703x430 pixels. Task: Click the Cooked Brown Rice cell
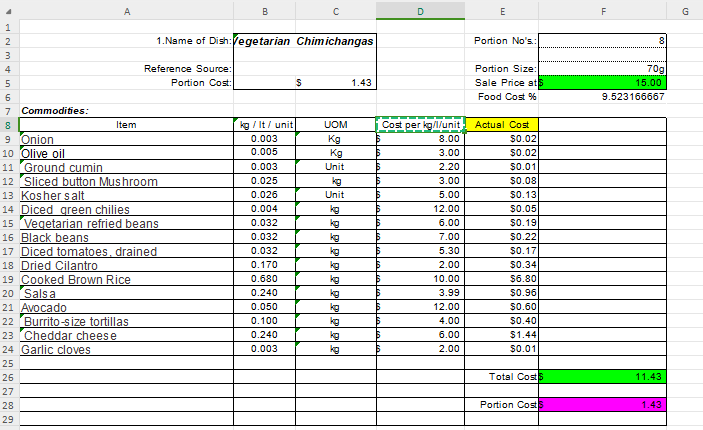tap(126, 279)
